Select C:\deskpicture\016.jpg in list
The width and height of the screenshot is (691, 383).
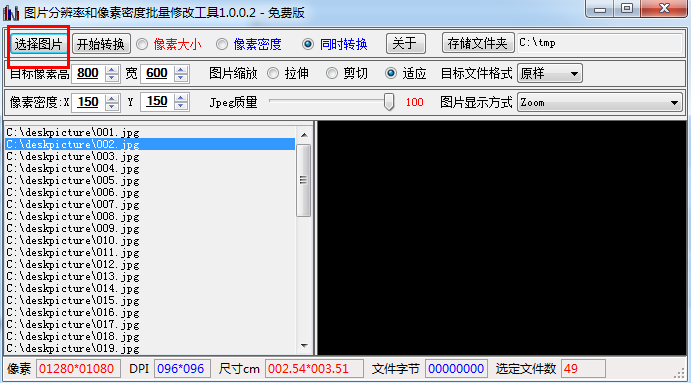150,312
